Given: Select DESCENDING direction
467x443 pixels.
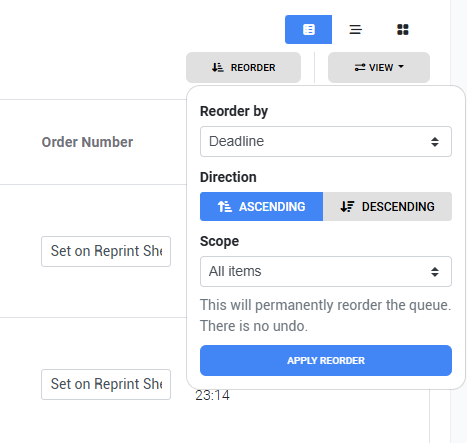Looking at the screenshot, I should coord(387,206).
